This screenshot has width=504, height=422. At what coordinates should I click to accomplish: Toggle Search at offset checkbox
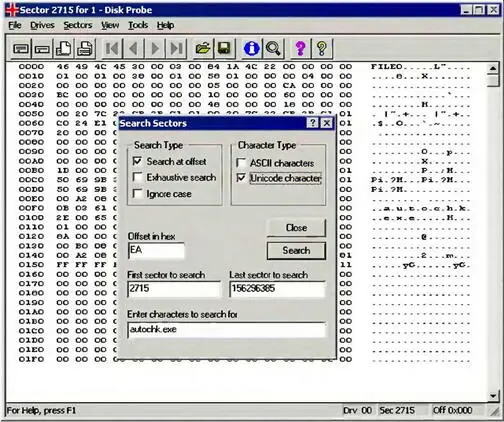[x=137, y=161]
